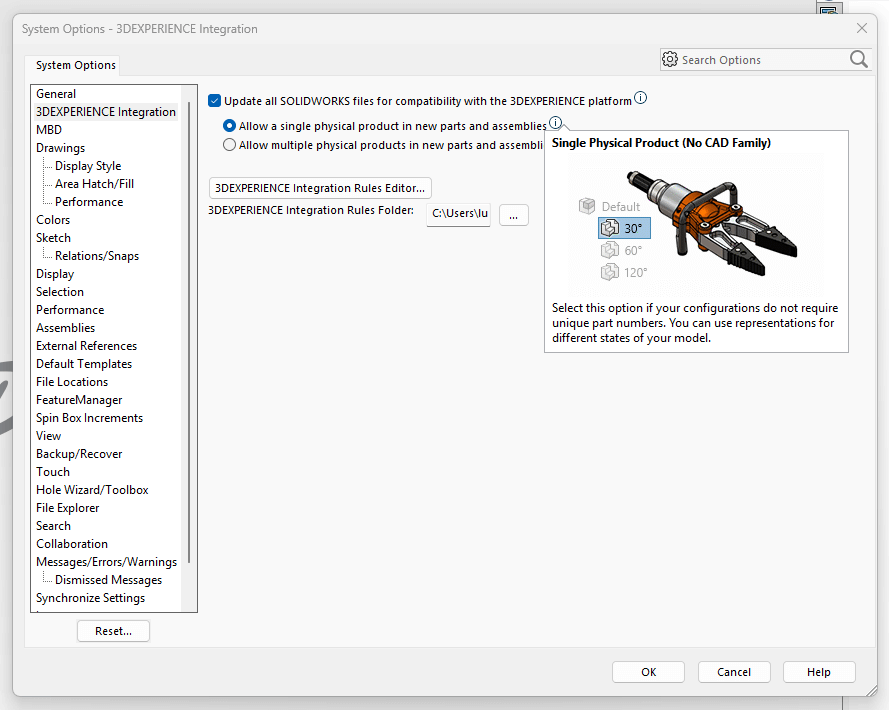
Task: Select the 60° configuration icon
Action: pyautogui.click(x=610, y=250)
